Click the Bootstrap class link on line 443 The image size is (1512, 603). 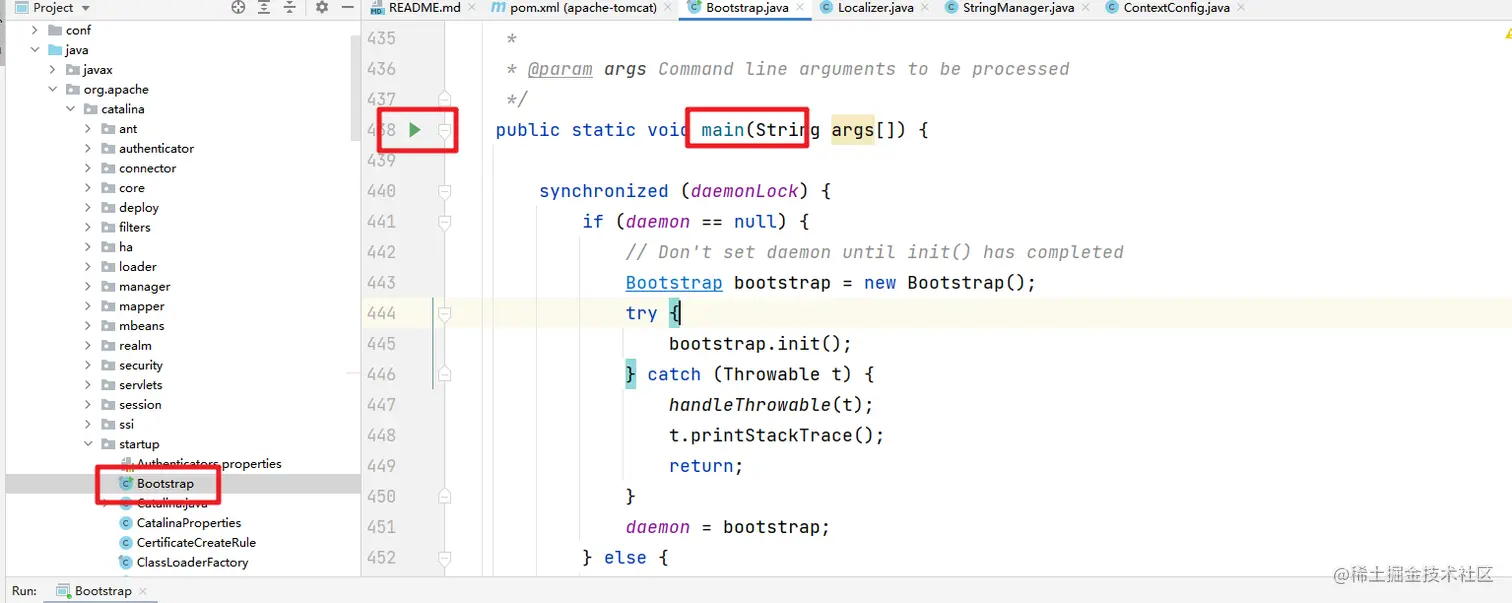674,283
